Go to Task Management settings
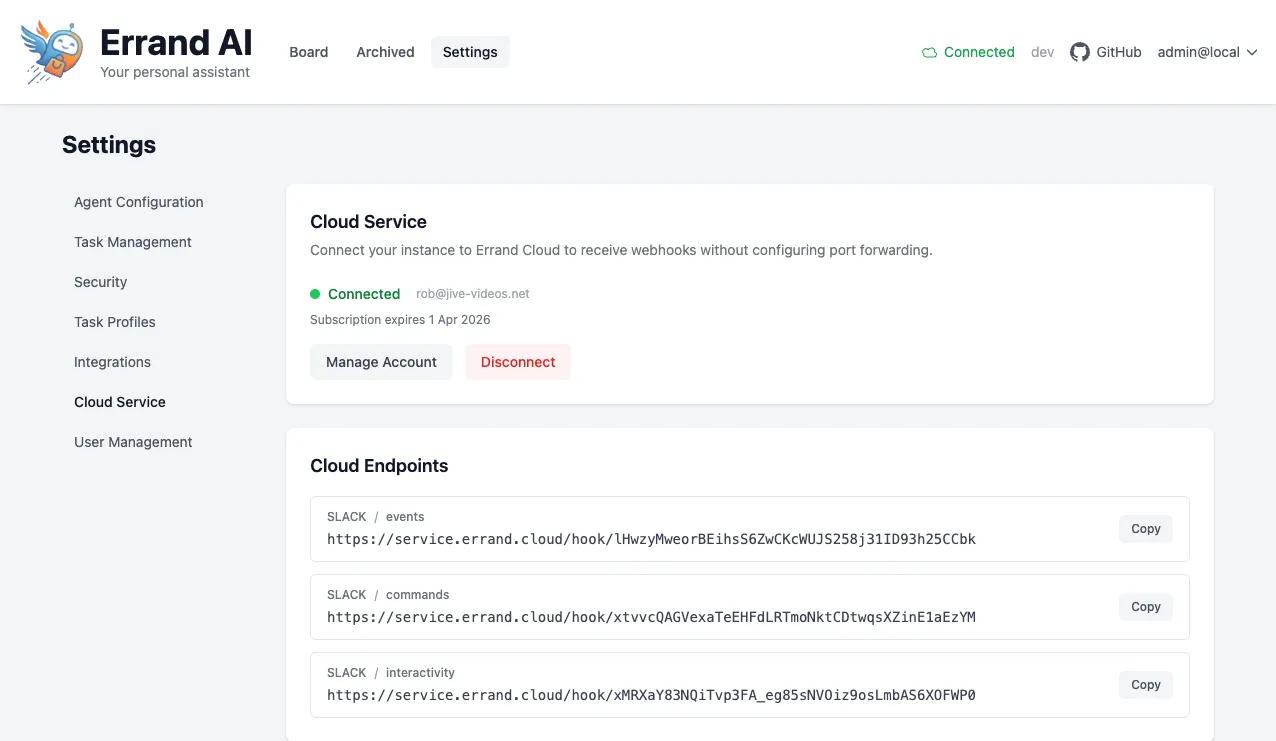The width and height of the screenshot is (1276, 741). (133, 242)
